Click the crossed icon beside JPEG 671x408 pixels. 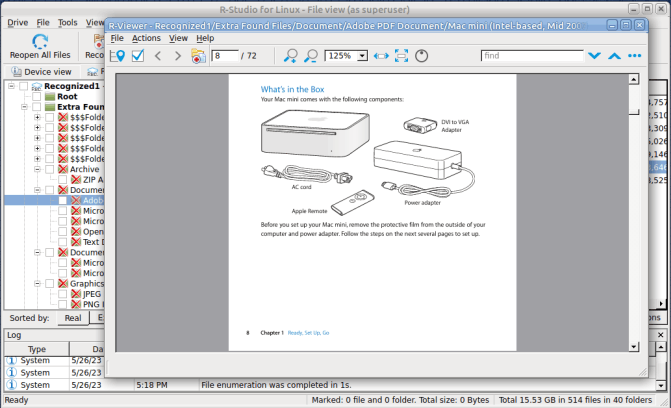tap(76, 294)
